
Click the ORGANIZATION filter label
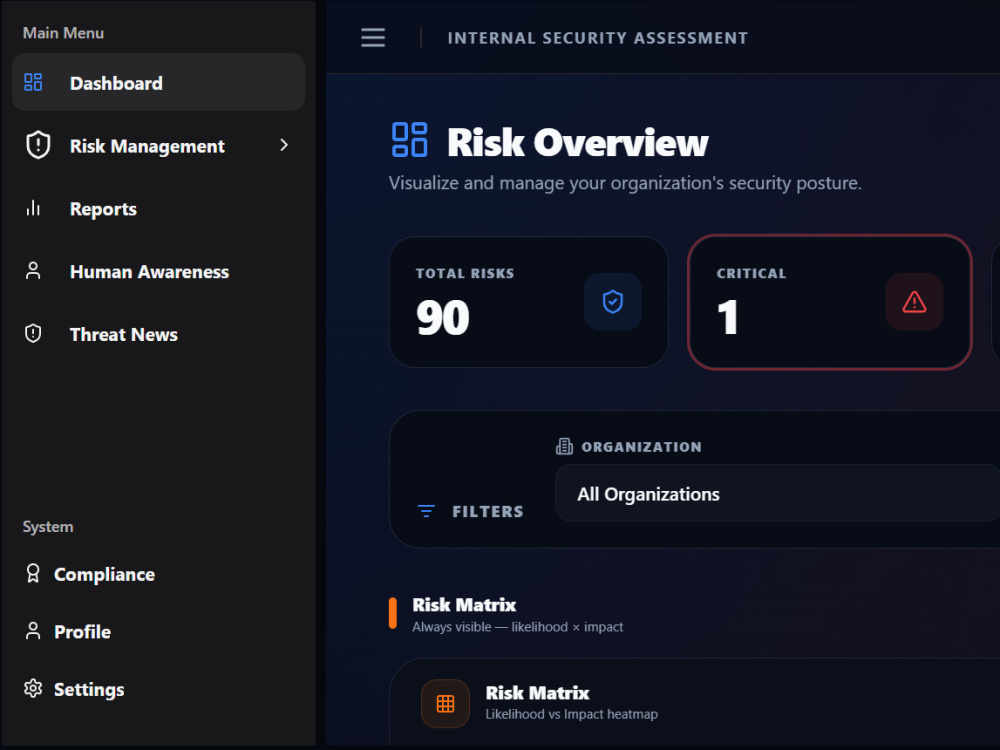click(x=642, y=446)
